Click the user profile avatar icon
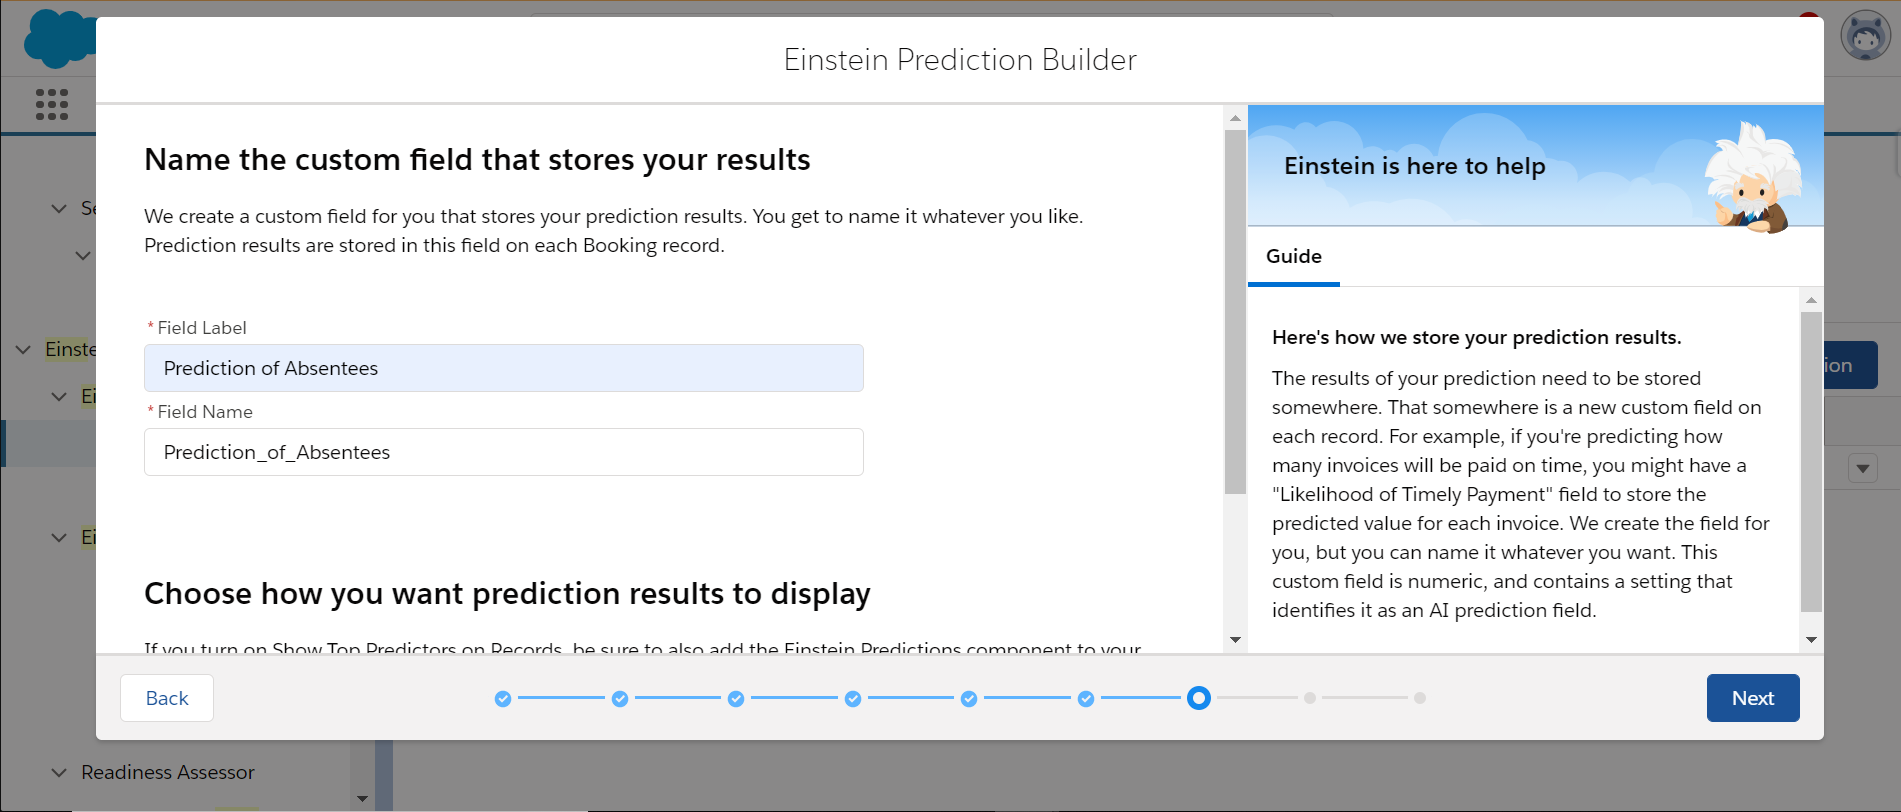1901x812 pixels. pyautogui.click(x=1865, y=37)
